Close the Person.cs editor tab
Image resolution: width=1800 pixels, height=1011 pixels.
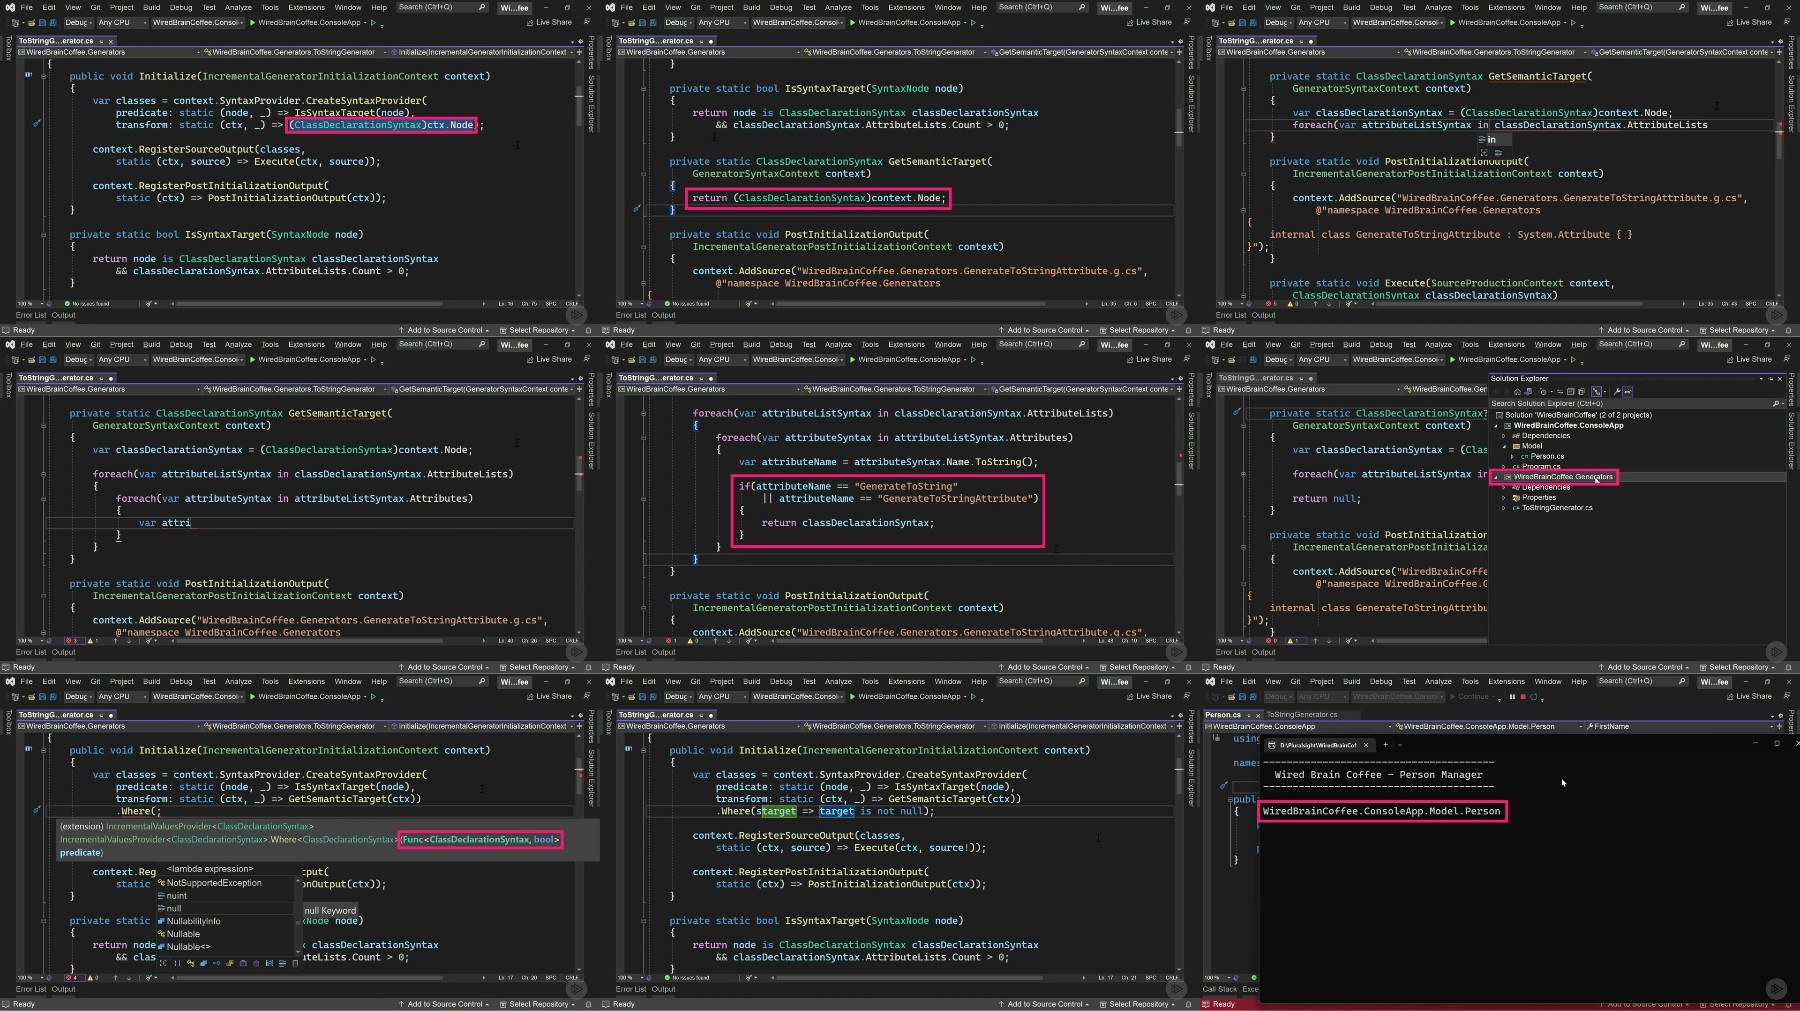pyautogui.click(x=1258, y=716)
